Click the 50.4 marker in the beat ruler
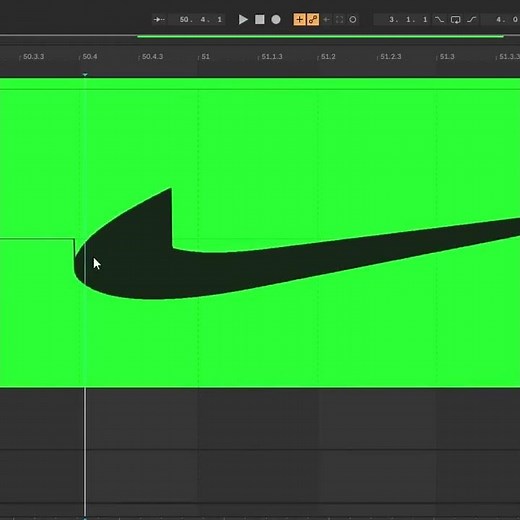The image size is (520, 520). pyautogui.click(x=89, y=57)
